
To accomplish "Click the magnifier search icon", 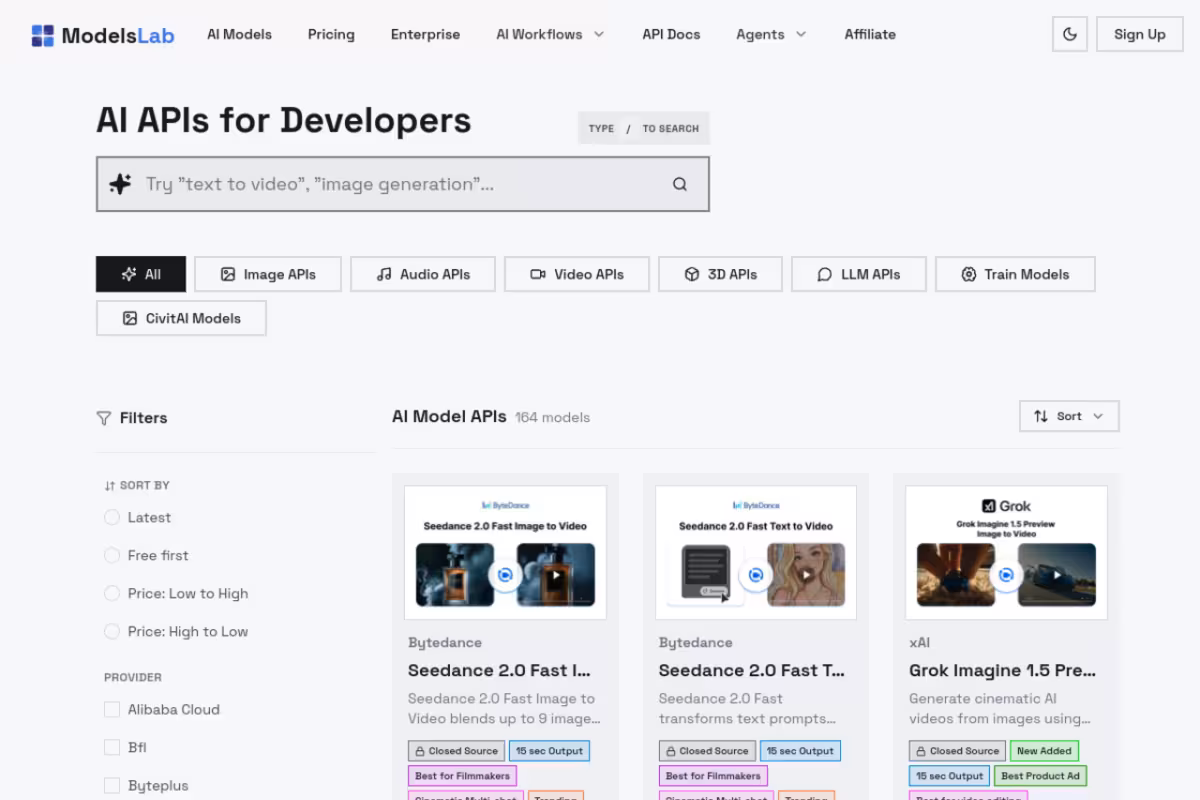I will 680,184.
